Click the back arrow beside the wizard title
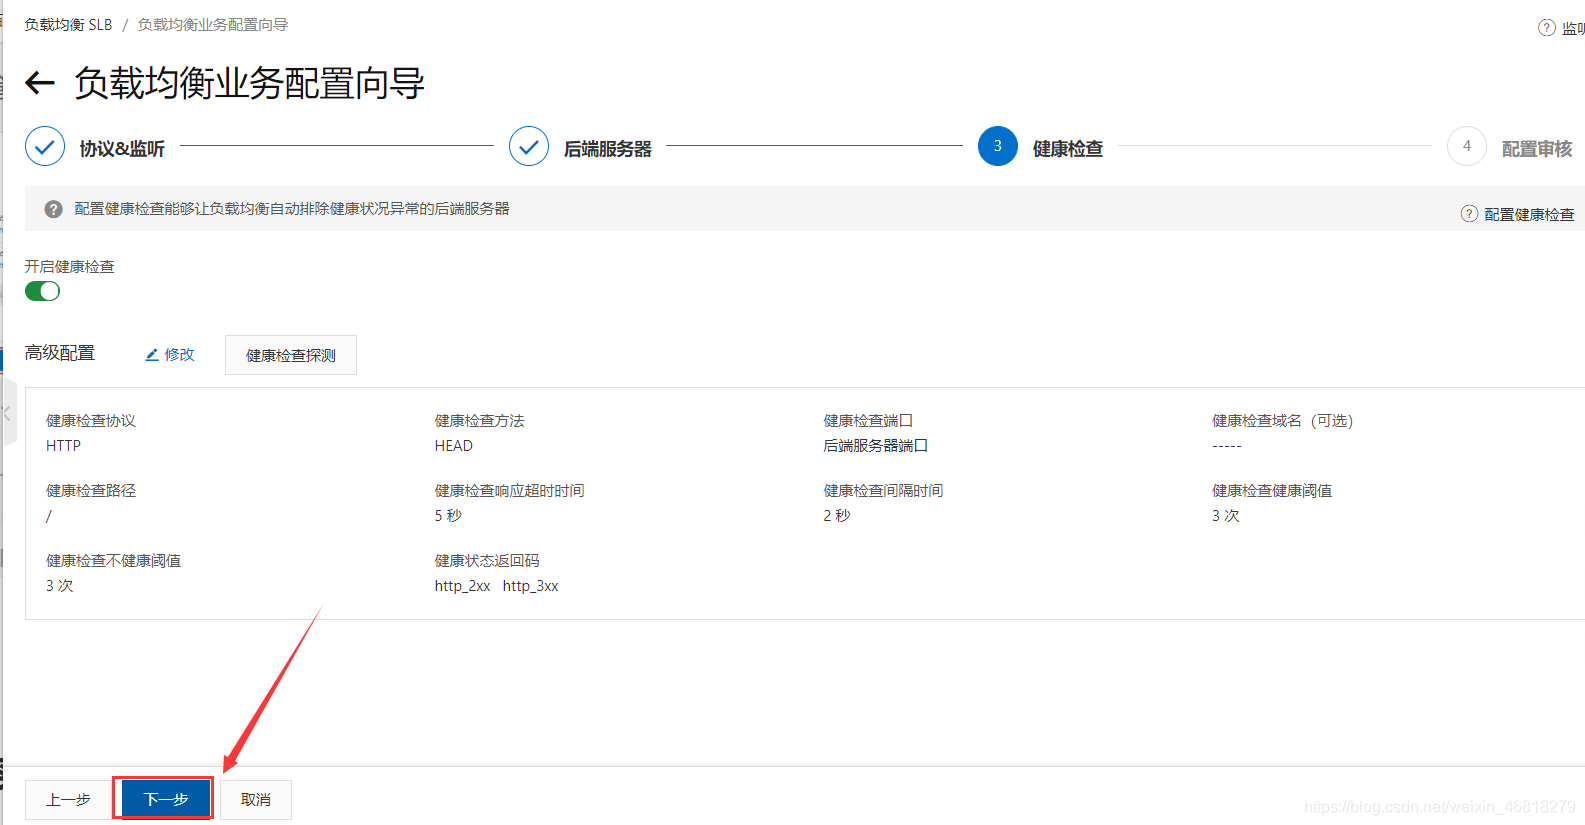The height and width of the screenshot is (825, 1585). tap(40, 83)
